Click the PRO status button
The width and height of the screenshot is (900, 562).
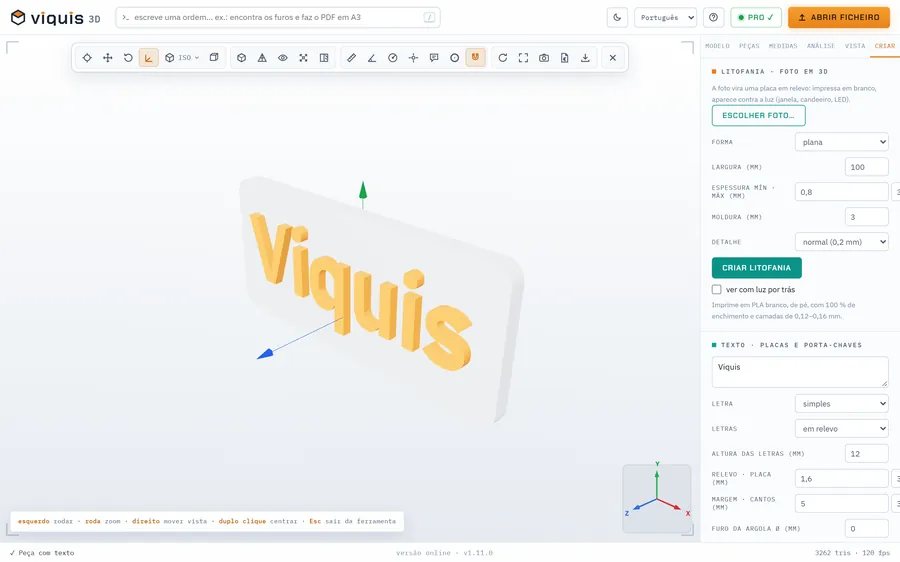point(756,17)
